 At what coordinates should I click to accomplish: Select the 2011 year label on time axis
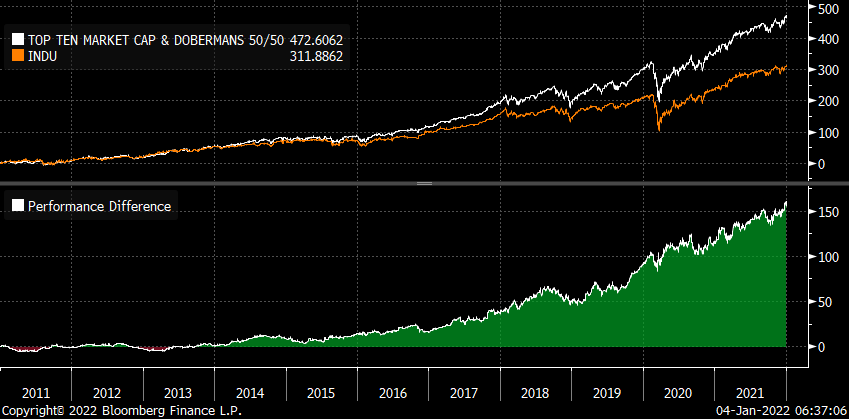pyautogui.click(x=37, y=391)
